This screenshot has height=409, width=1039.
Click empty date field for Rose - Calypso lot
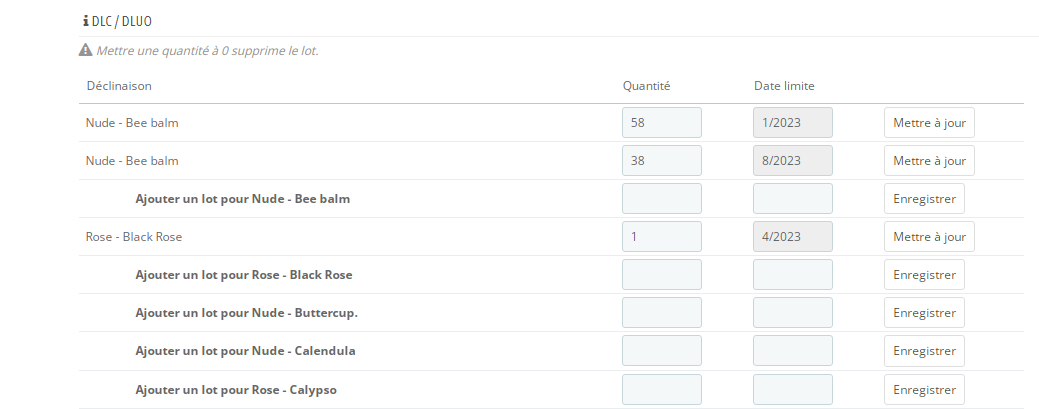tap(792, 389)
